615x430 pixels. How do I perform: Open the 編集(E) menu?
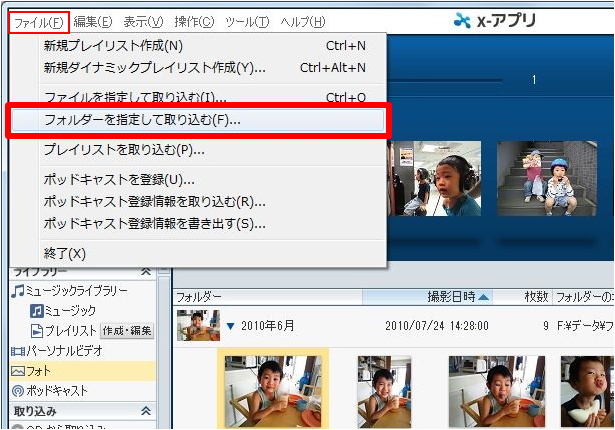click(93, 21)
